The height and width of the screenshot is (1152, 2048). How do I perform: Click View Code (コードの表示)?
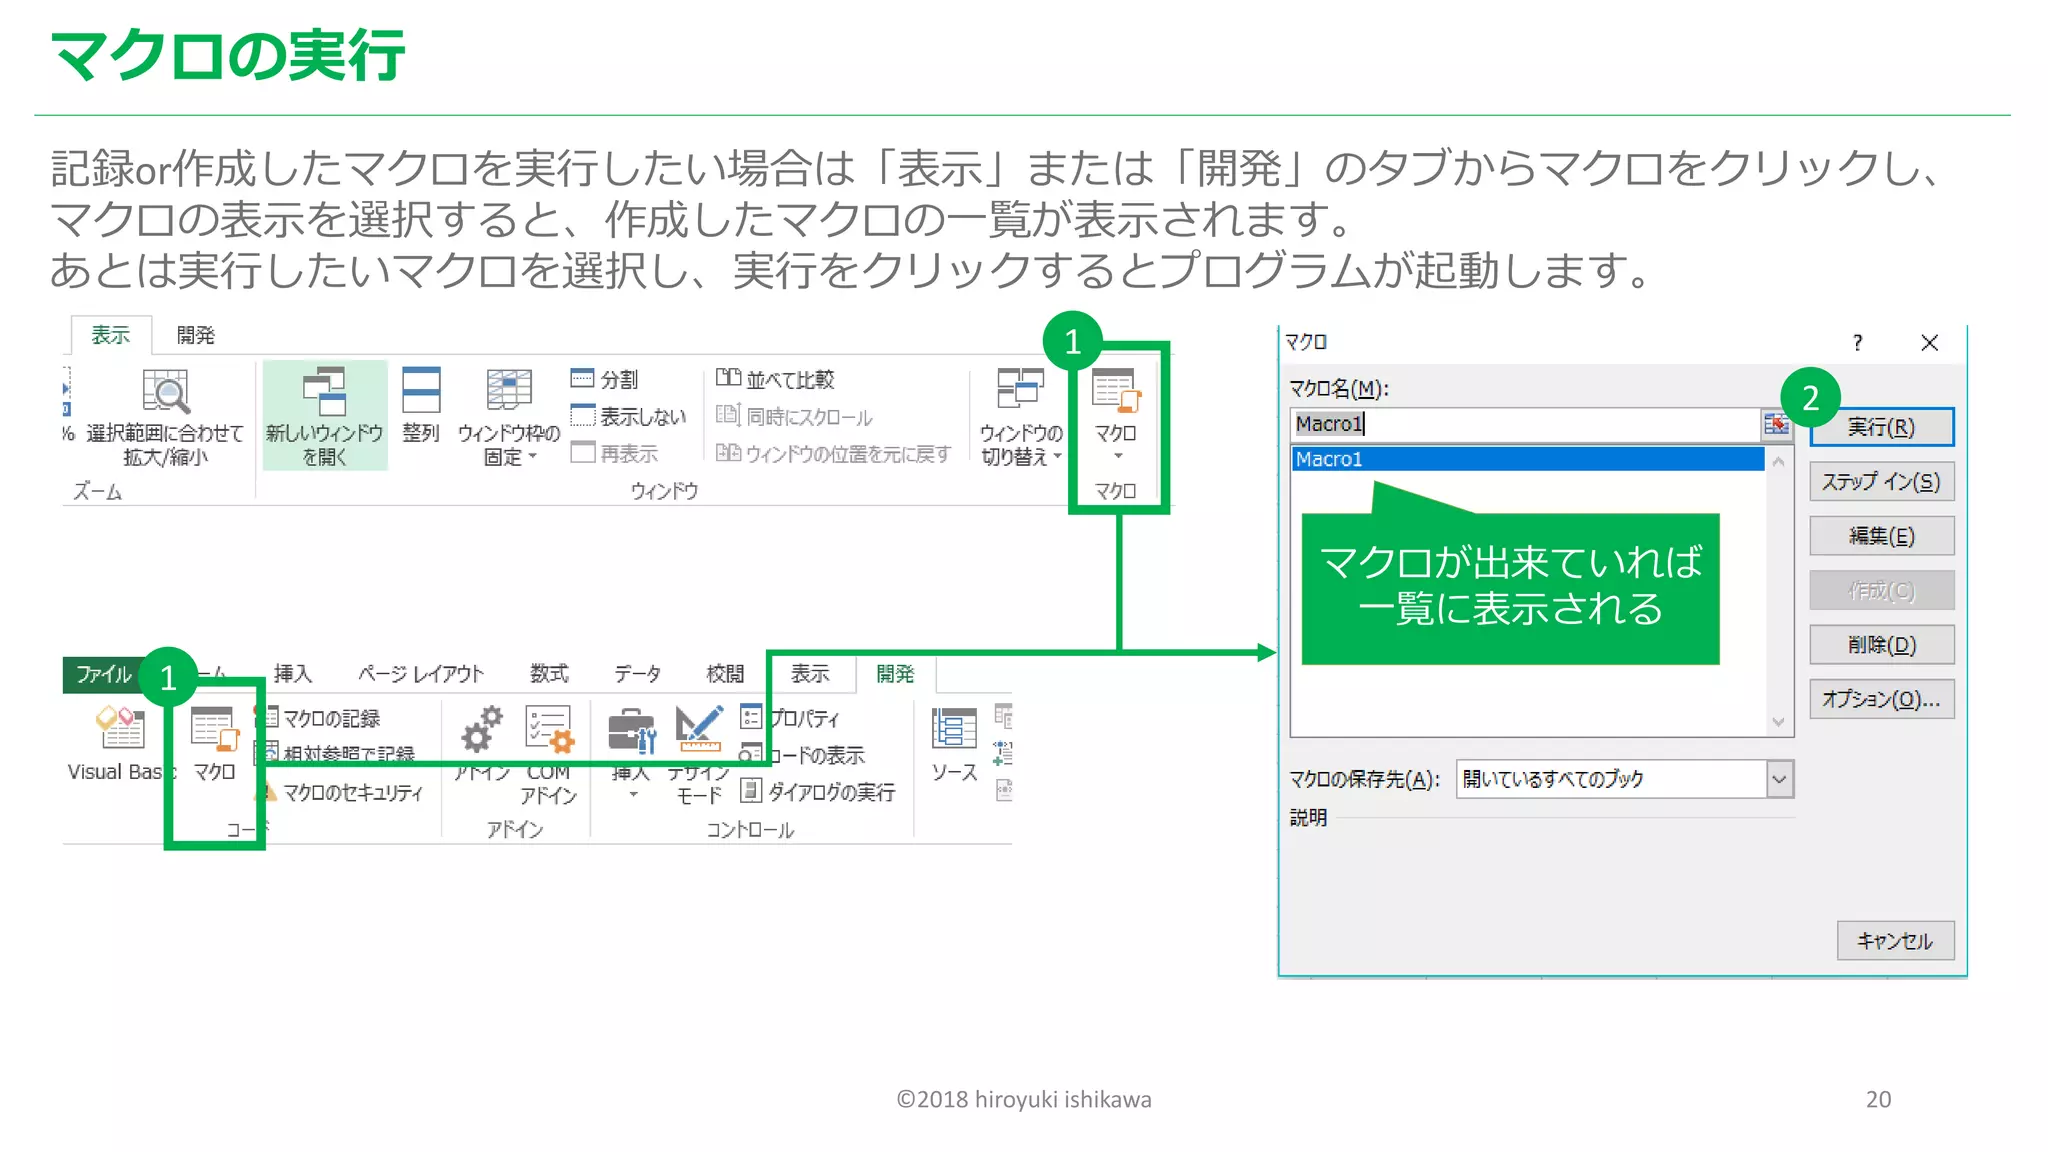803,755
